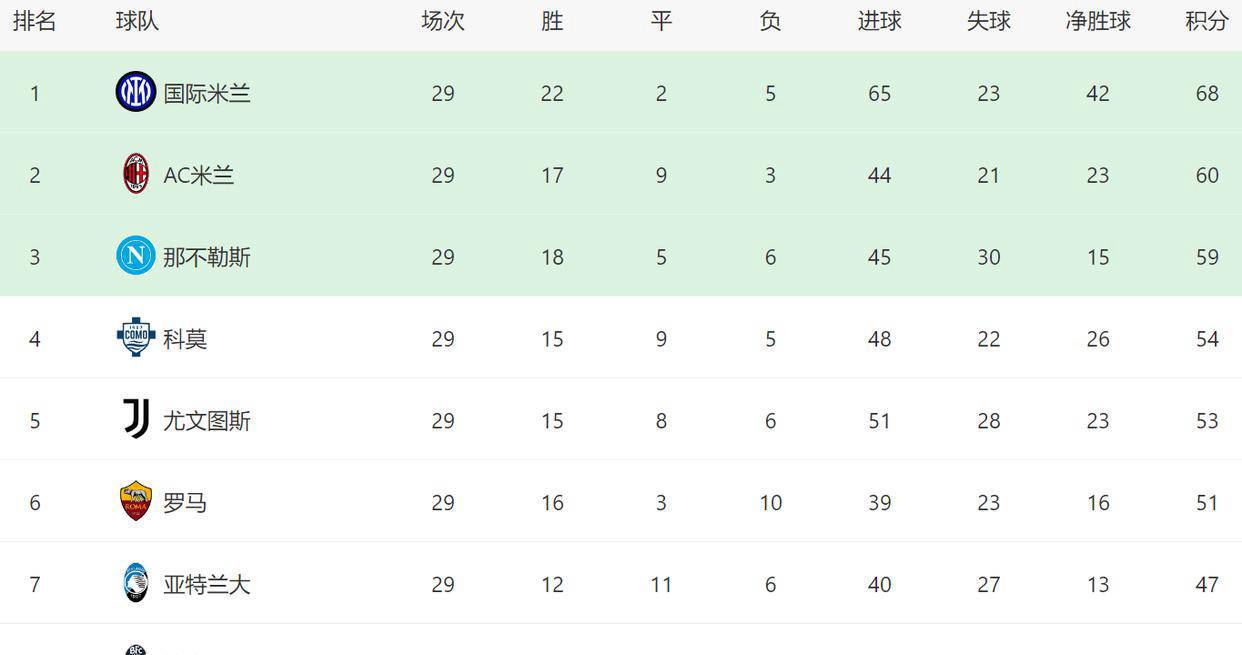
Task: Click the Juventus club logo
Action: click(x=136, y=419)
